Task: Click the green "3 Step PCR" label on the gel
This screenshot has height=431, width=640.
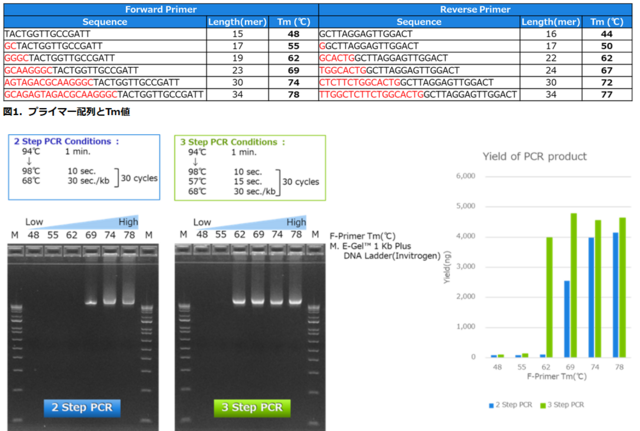Action: click(x=252, y=407)
